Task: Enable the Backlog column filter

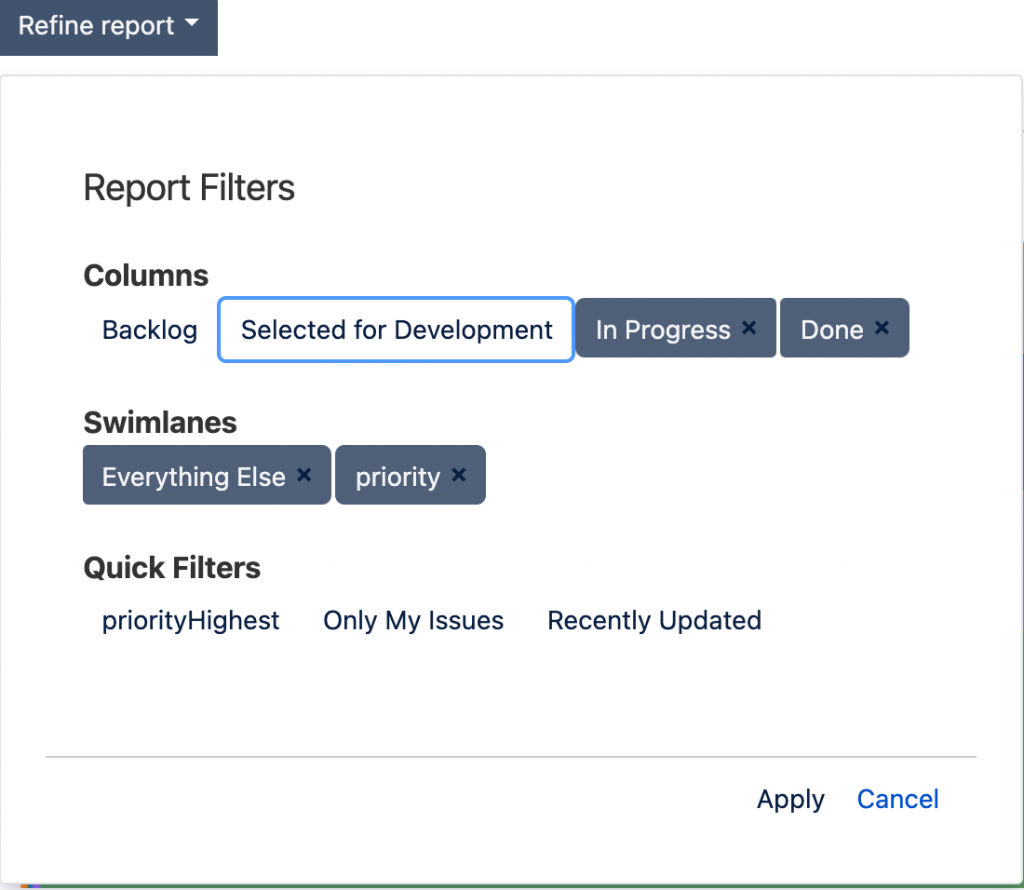Action: coord(150,330)
